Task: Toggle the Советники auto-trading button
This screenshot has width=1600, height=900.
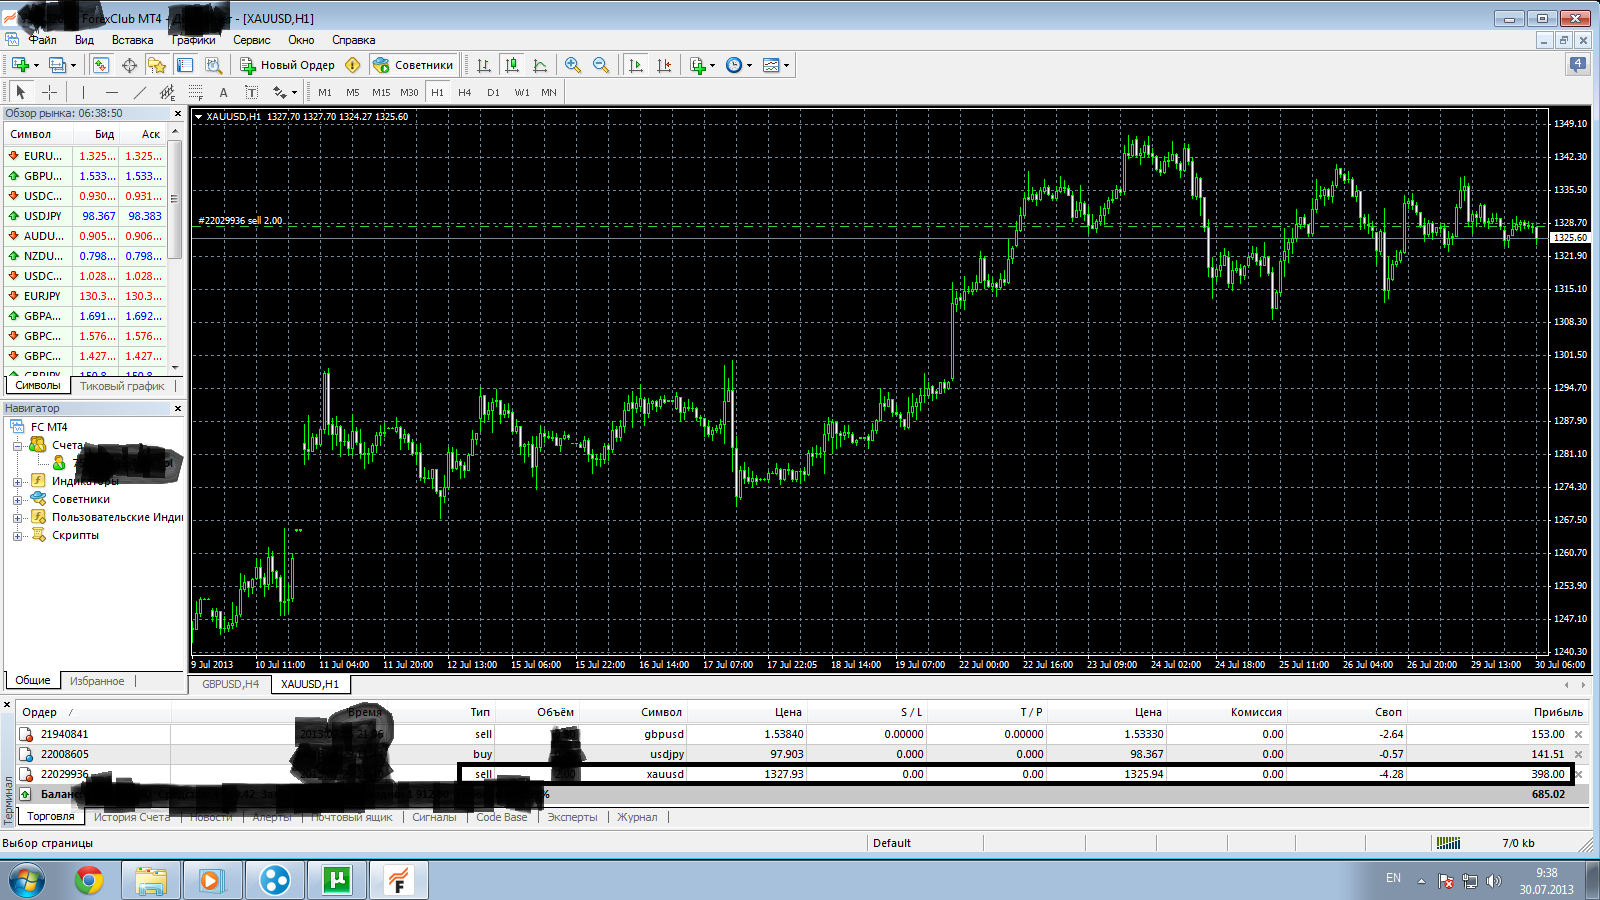Action: pyautogui.click(x=413, y=65)
